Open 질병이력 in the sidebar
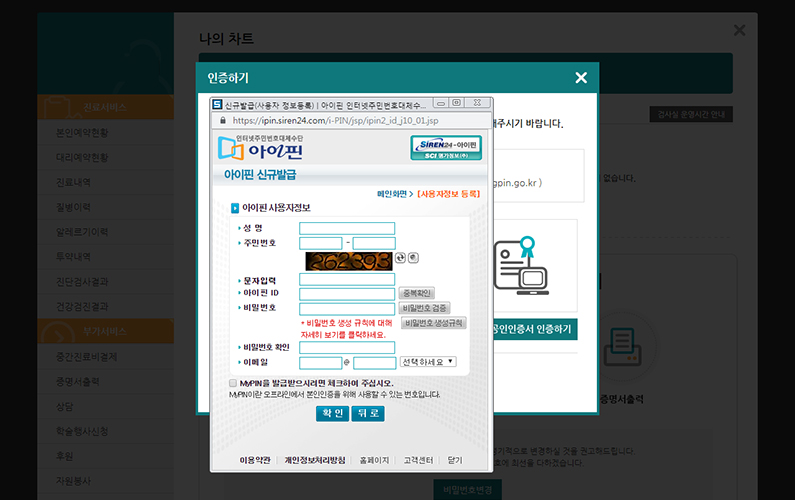Screen dimensions: 795x500 tap(105, 207)
